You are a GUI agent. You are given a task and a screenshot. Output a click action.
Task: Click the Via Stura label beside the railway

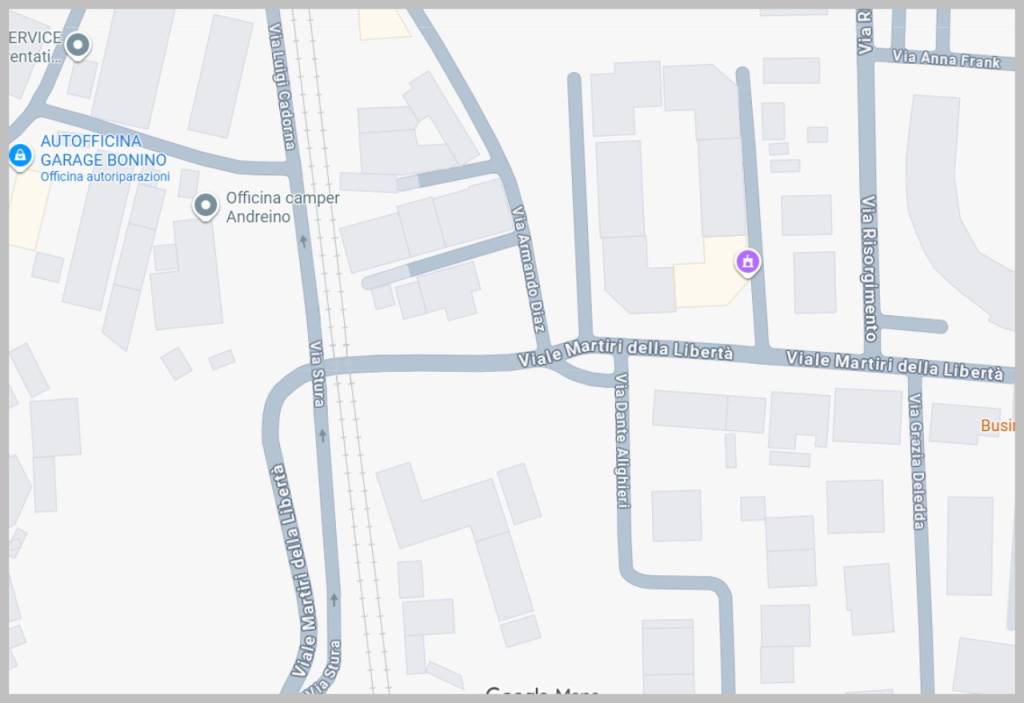click(316, 374)
